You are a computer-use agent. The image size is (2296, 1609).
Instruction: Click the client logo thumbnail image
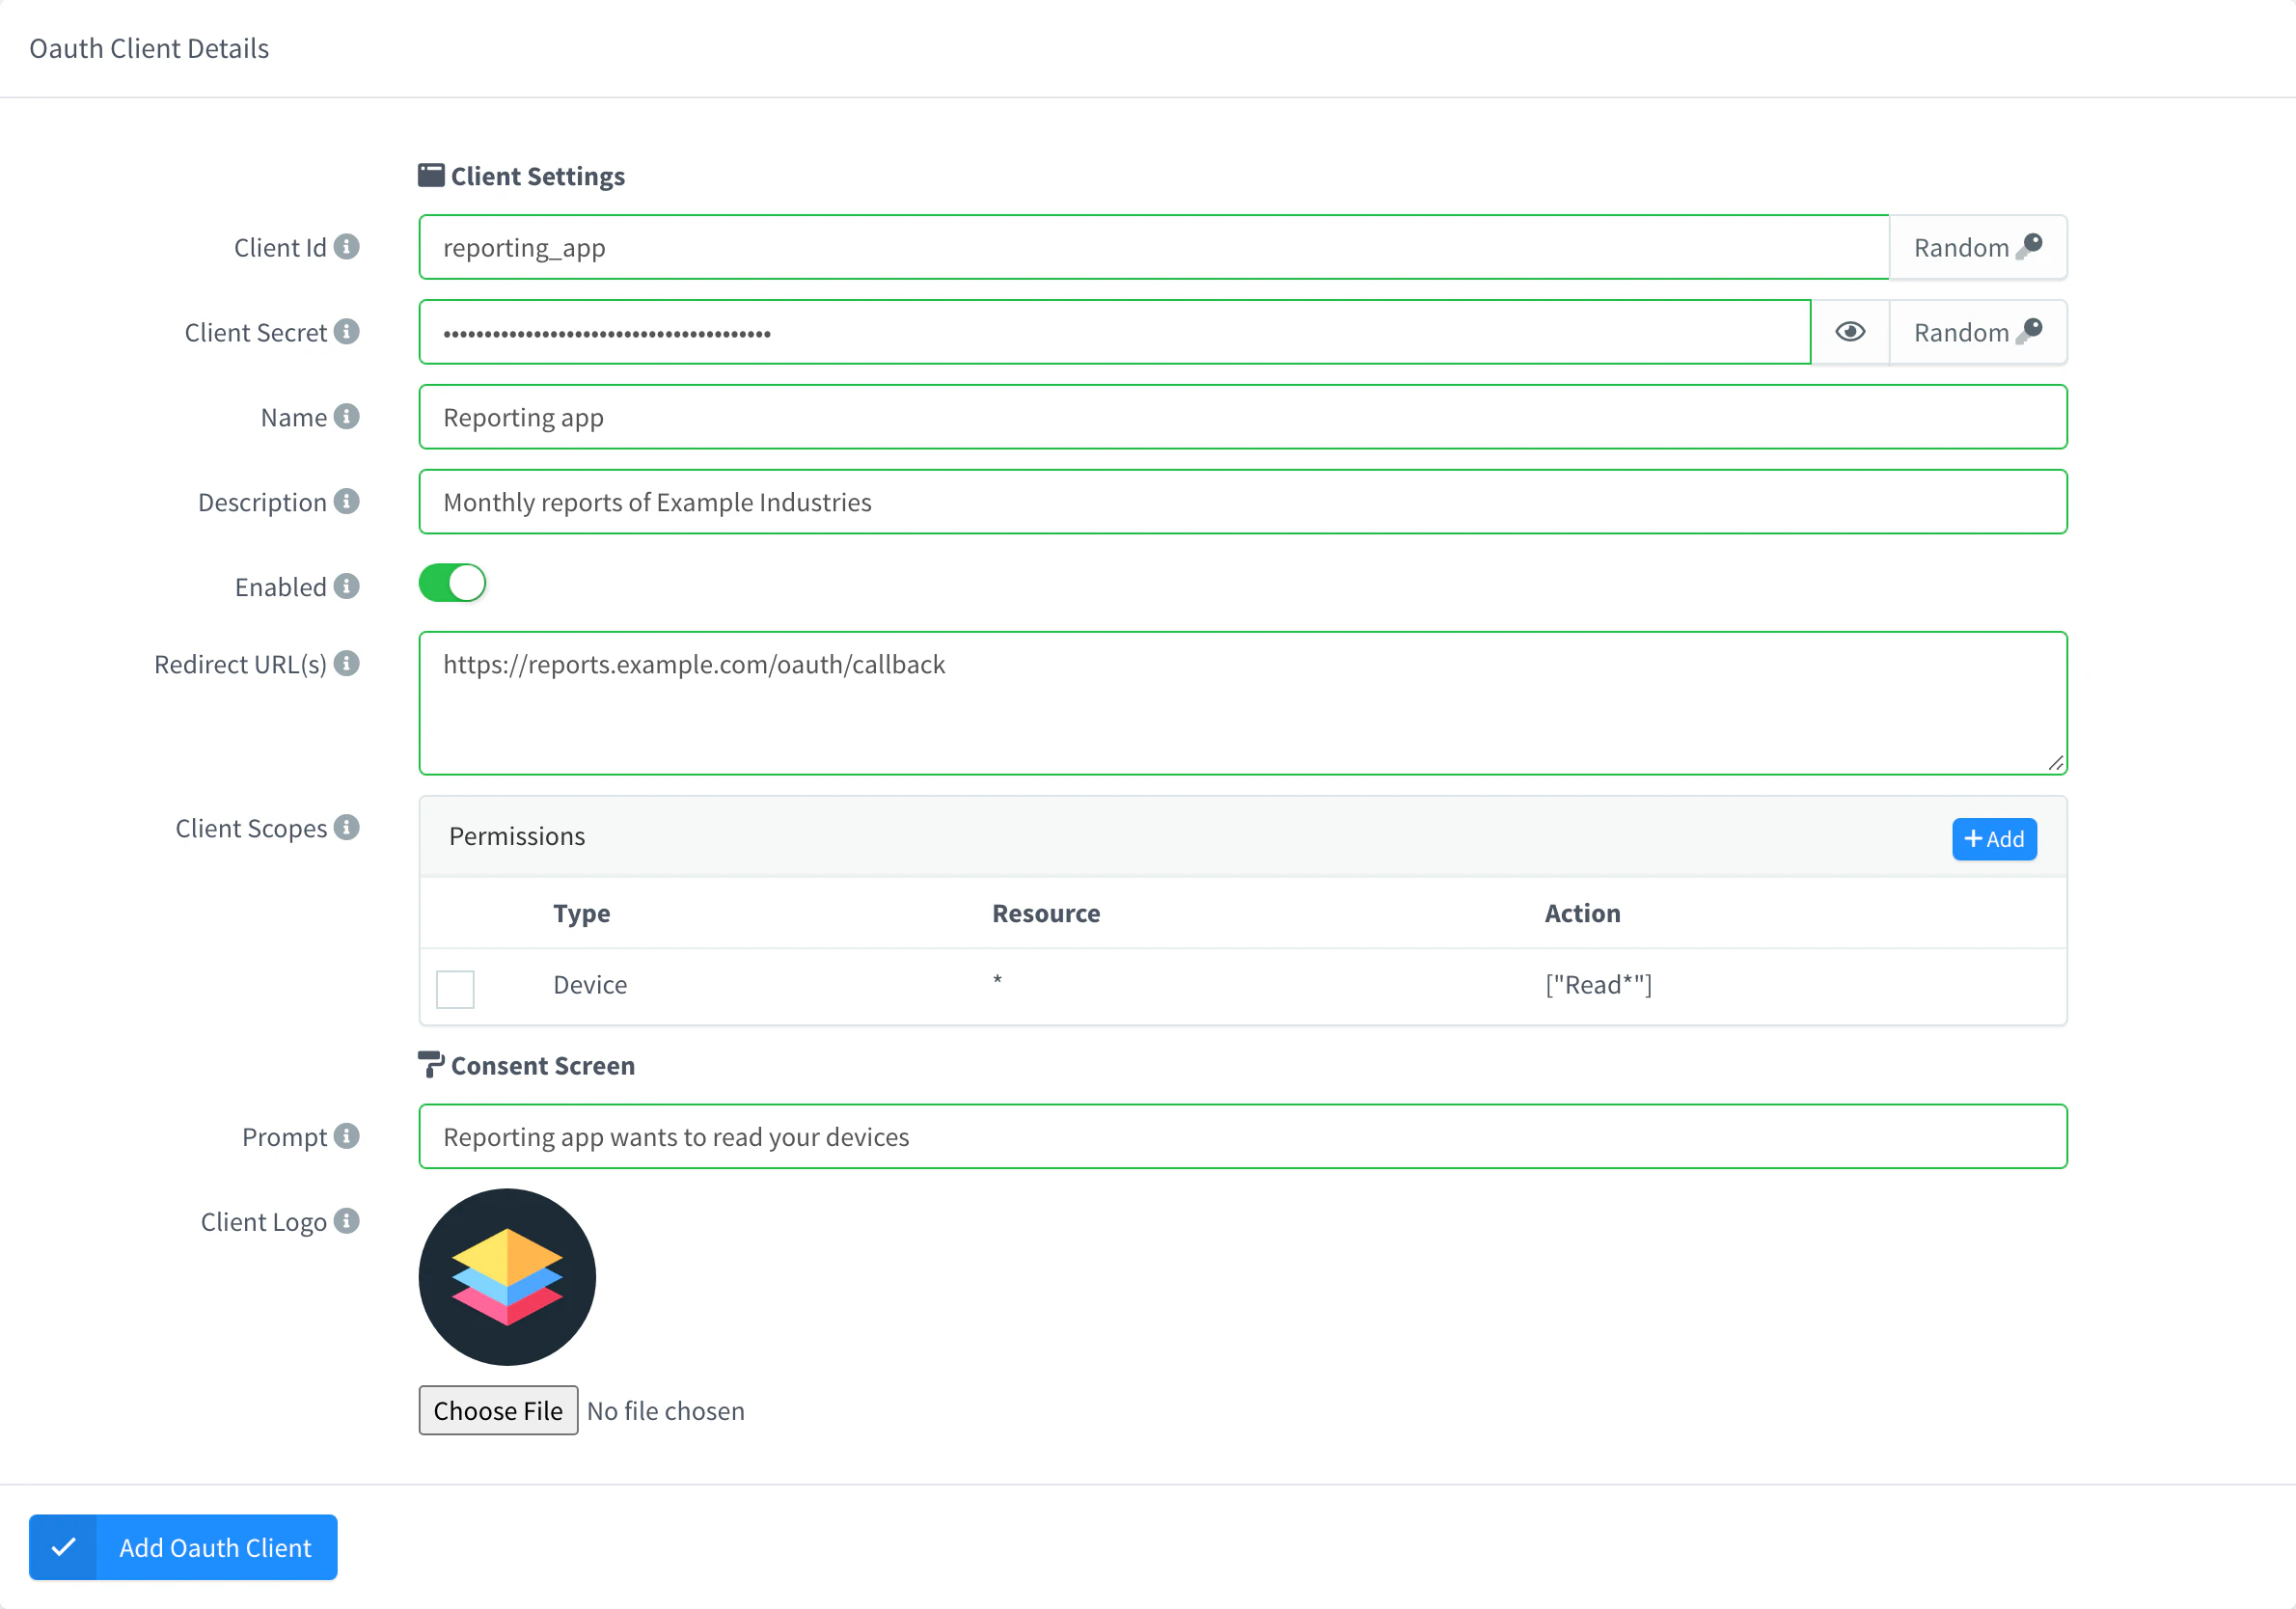point(507,1277)
